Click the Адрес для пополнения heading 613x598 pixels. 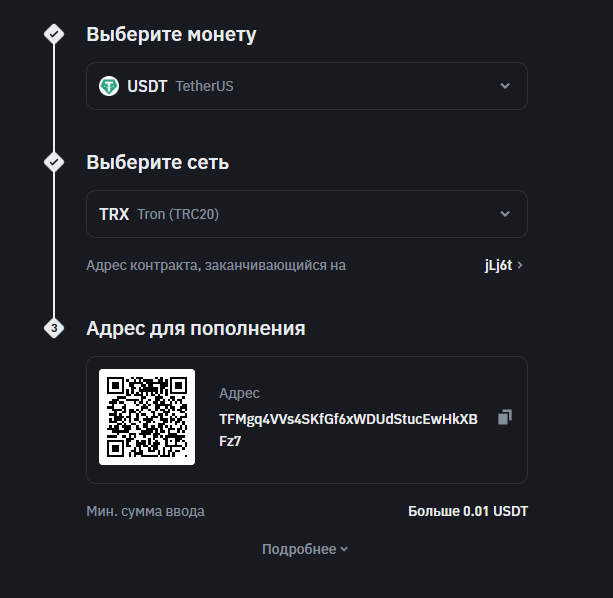[x=196, y=328]
